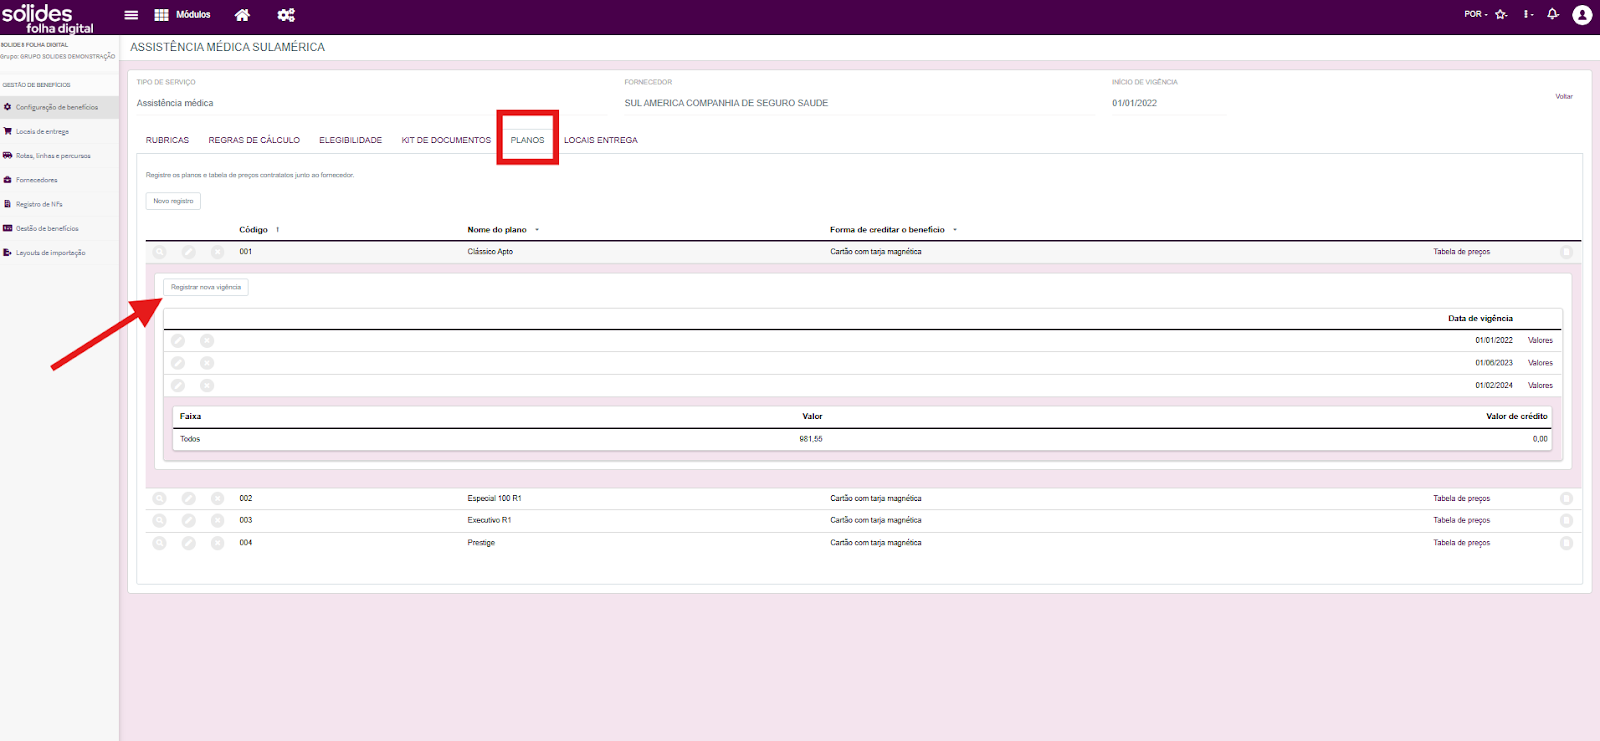Delete the 01/02/2024 vigência row
Viewport: 1600px width, 741px height.
[x=207, y=385]
